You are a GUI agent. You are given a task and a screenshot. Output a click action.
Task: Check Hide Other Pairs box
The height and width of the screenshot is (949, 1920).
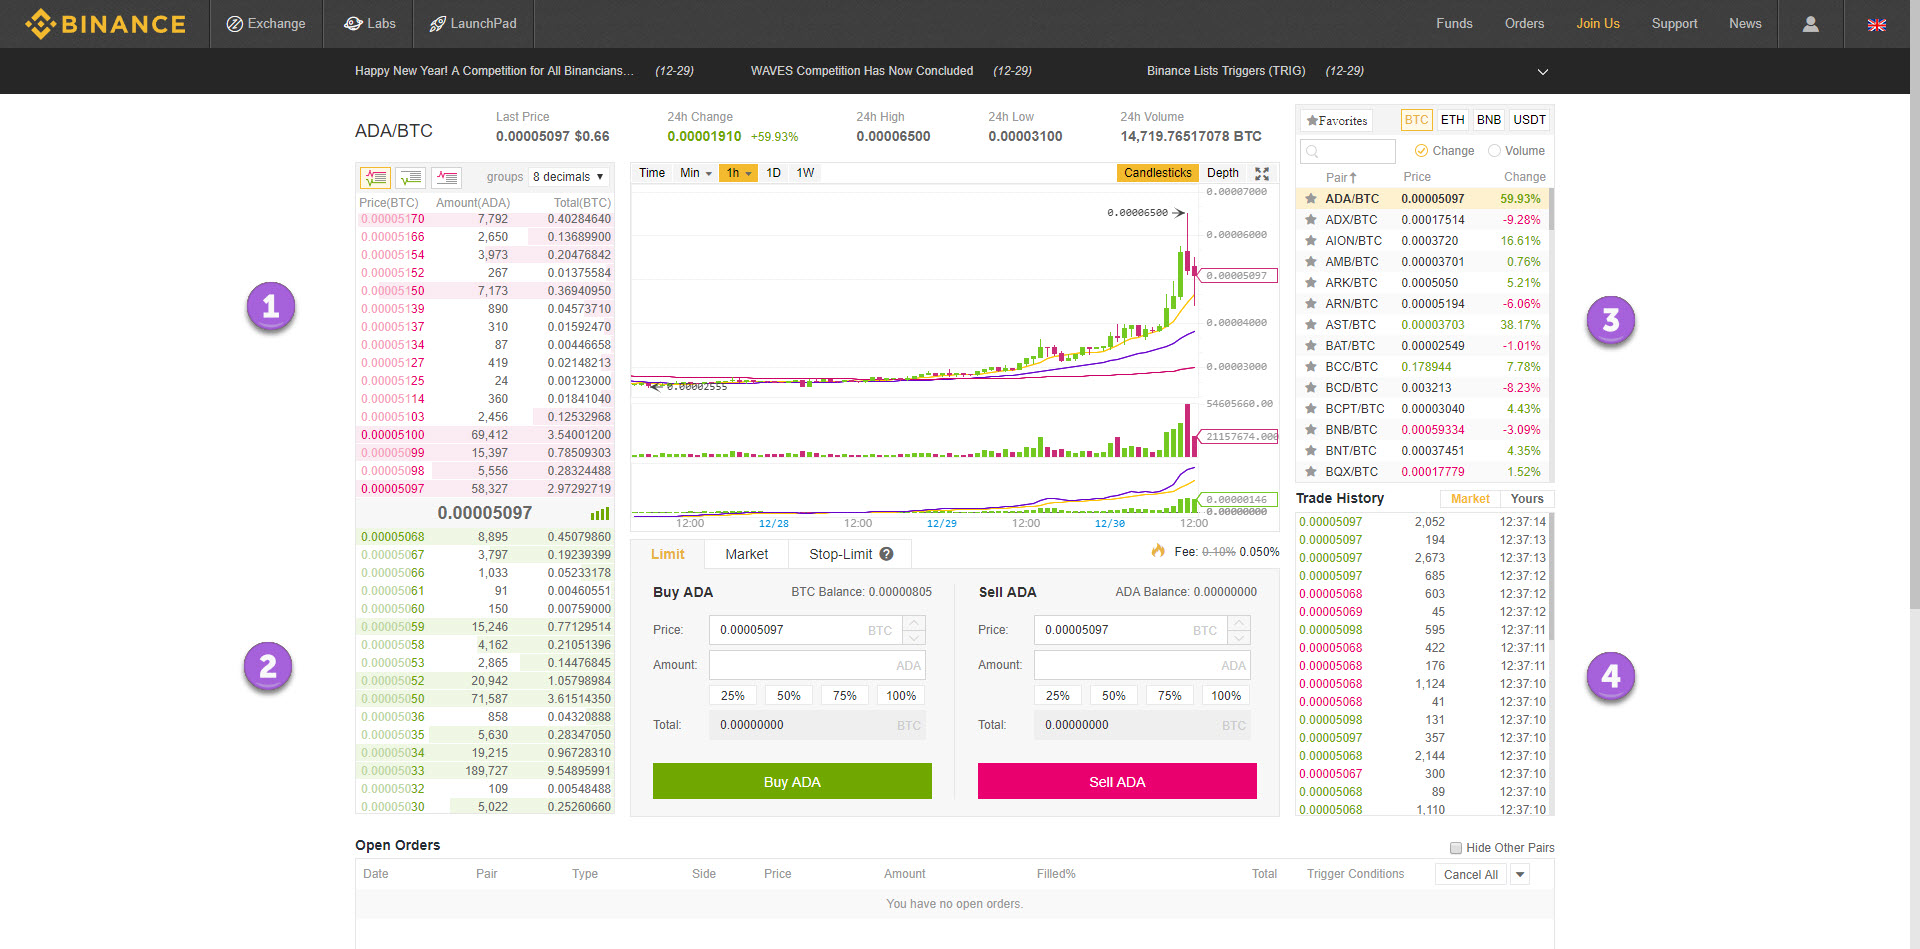tap(1456, 848)
